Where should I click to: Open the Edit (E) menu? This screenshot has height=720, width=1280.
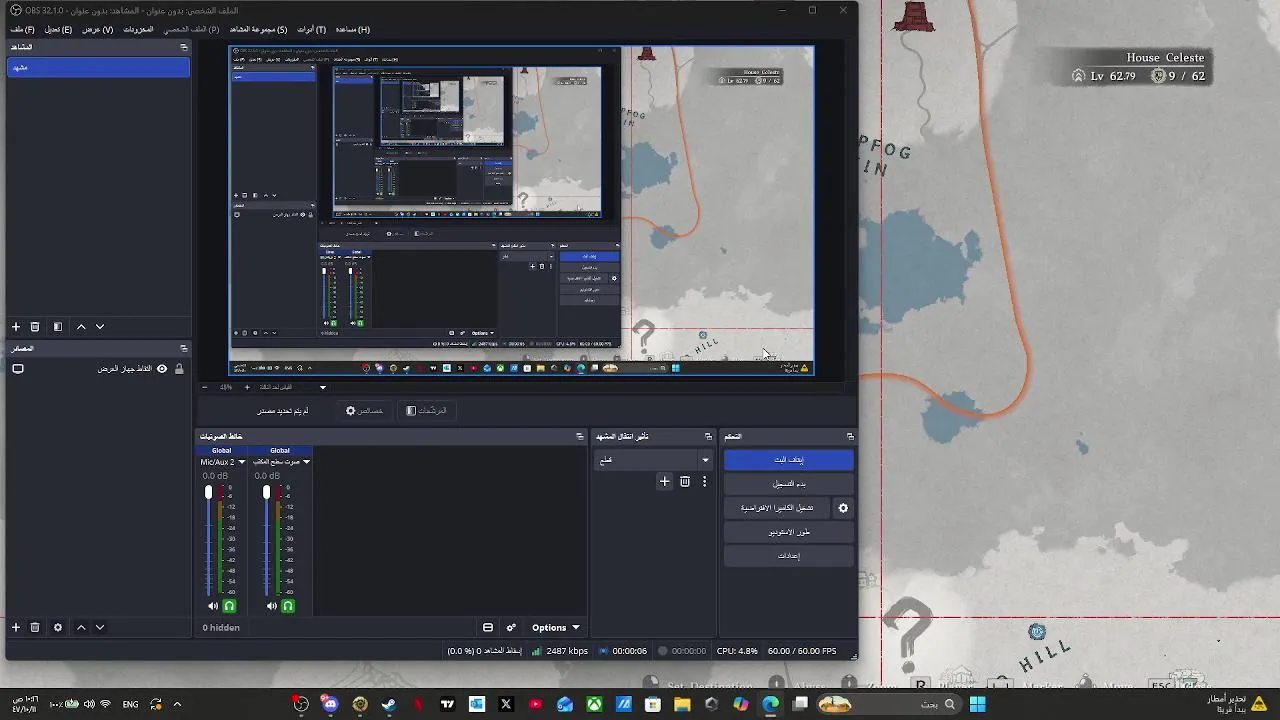(58, 30)
